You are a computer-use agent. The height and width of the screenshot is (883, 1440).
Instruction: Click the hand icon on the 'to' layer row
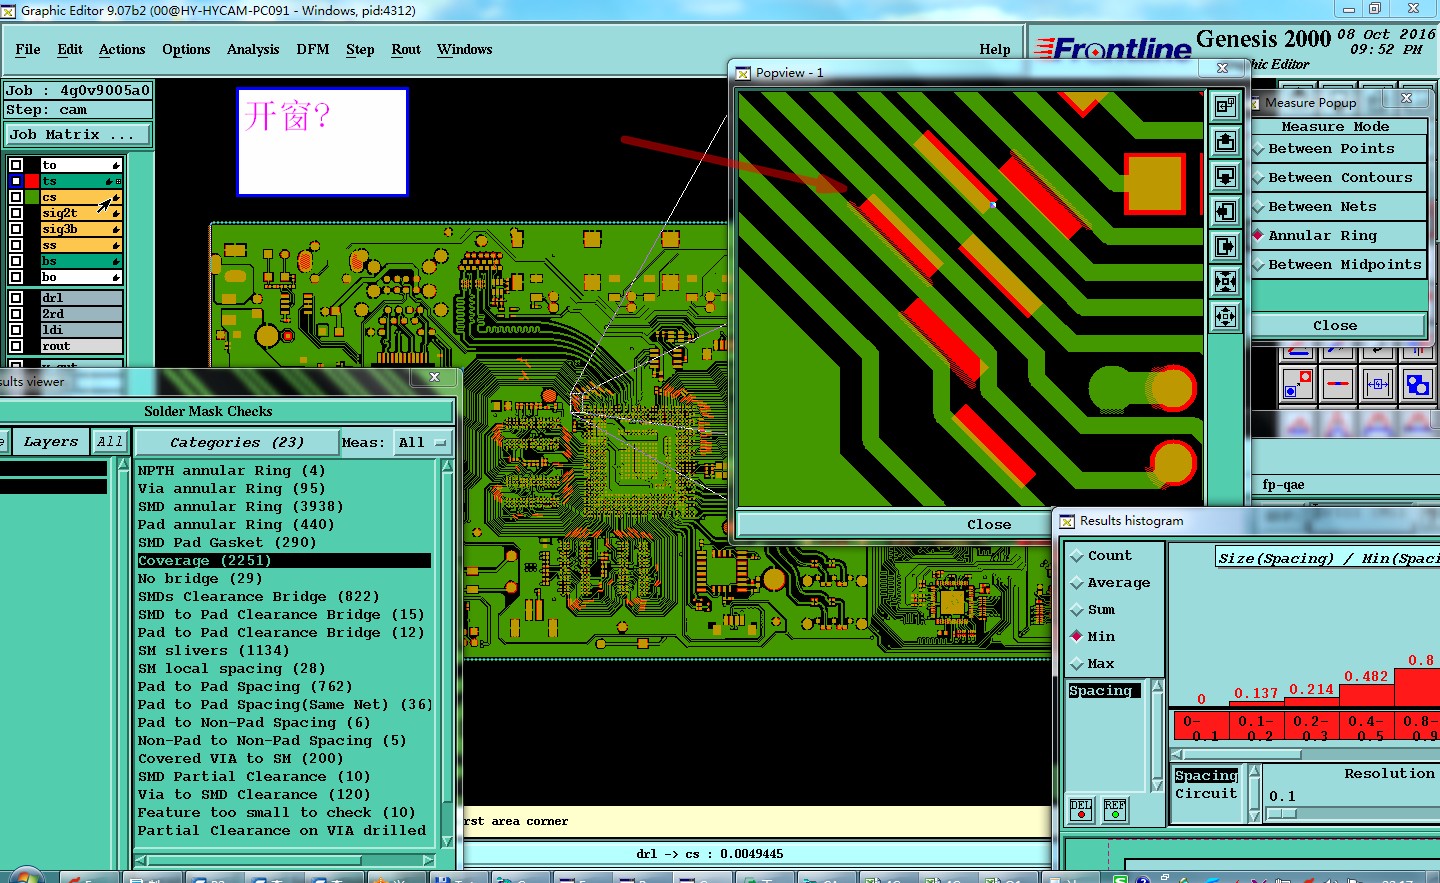pos(116,165)
